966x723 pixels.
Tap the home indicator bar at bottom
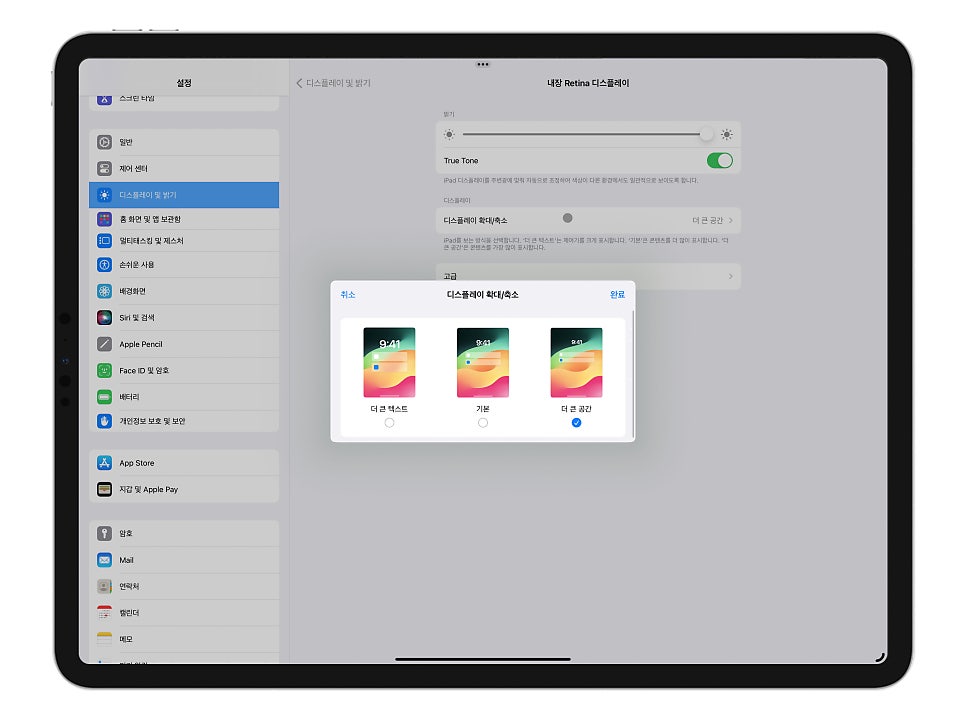pos(483,659)
